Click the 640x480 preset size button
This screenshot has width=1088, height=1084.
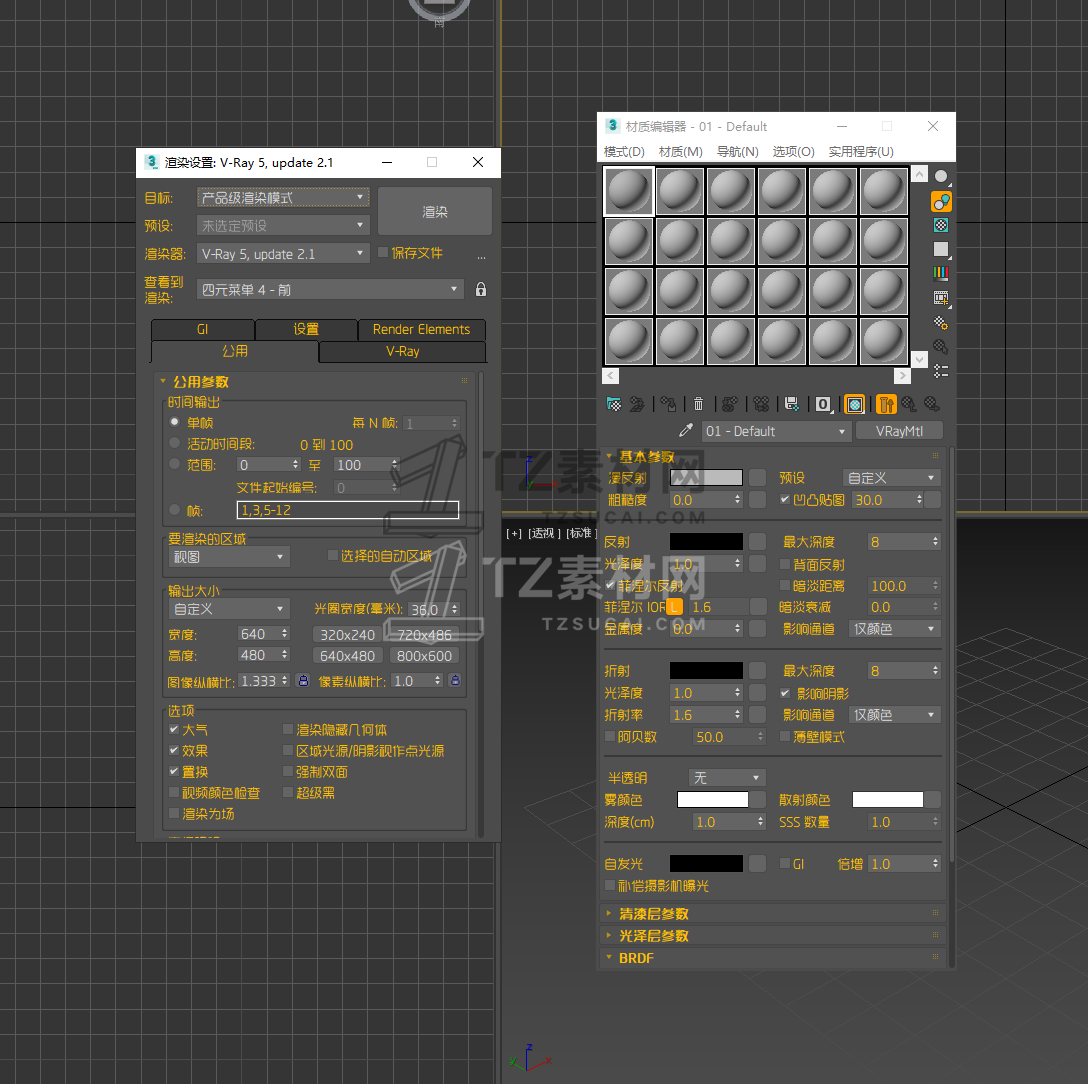point(348,656)
